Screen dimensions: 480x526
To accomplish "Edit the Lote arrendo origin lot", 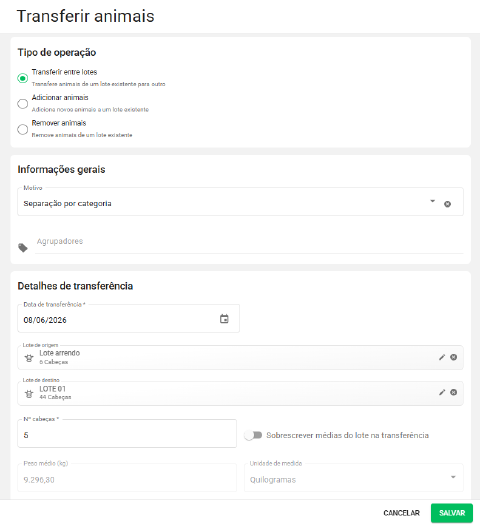I will coord(442,357).
